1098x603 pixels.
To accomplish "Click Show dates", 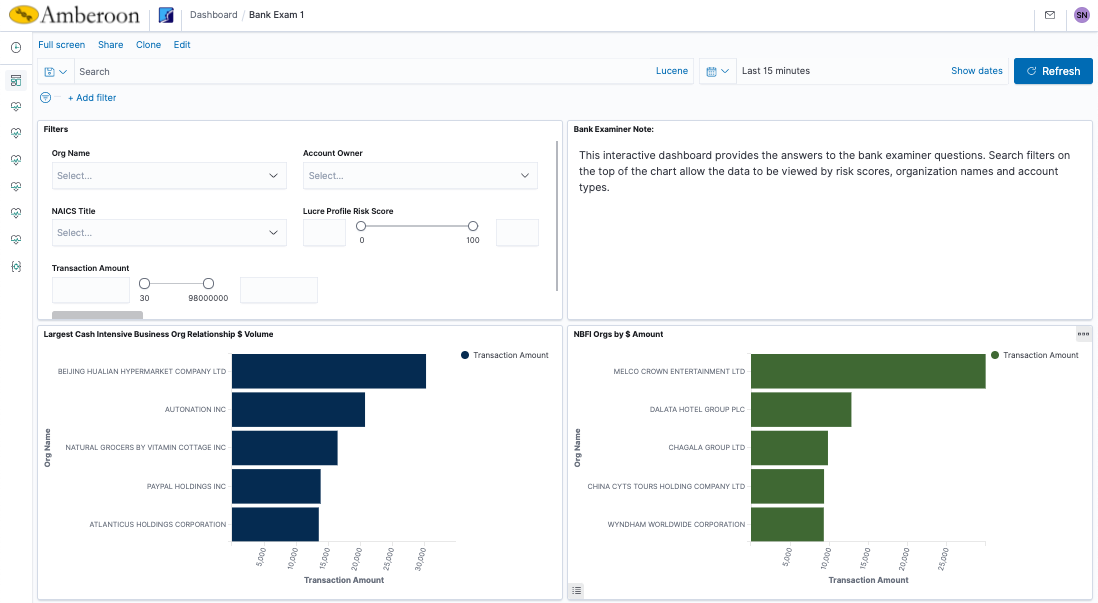I will click(977, 71).
